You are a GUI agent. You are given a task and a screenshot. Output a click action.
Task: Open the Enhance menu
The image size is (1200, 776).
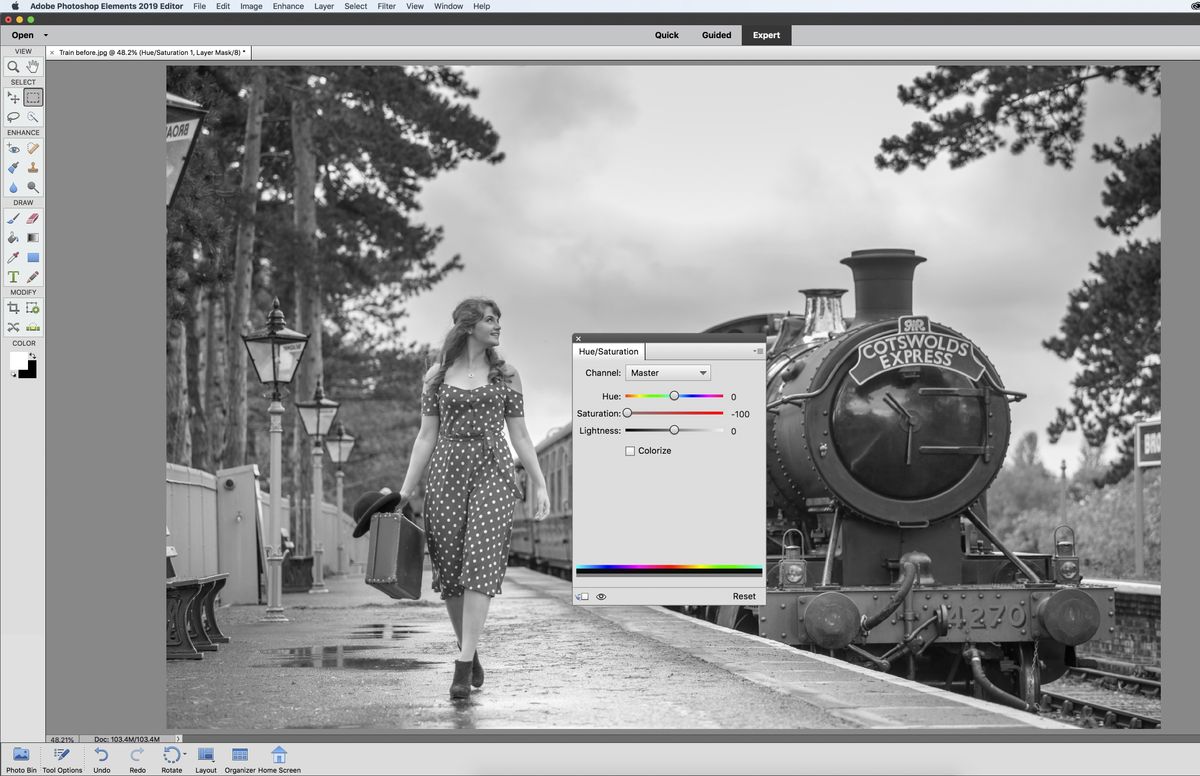[288, 6]
